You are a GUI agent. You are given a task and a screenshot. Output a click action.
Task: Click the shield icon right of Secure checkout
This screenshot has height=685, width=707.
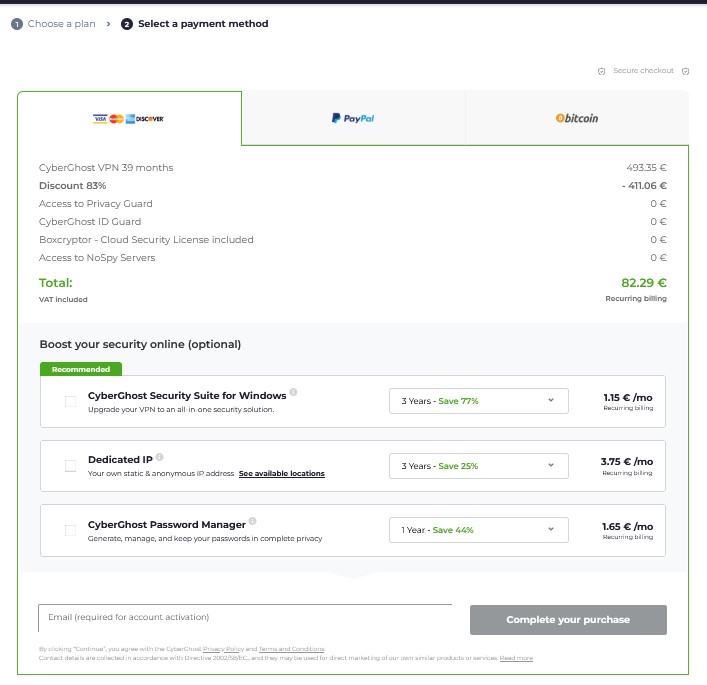685,71
